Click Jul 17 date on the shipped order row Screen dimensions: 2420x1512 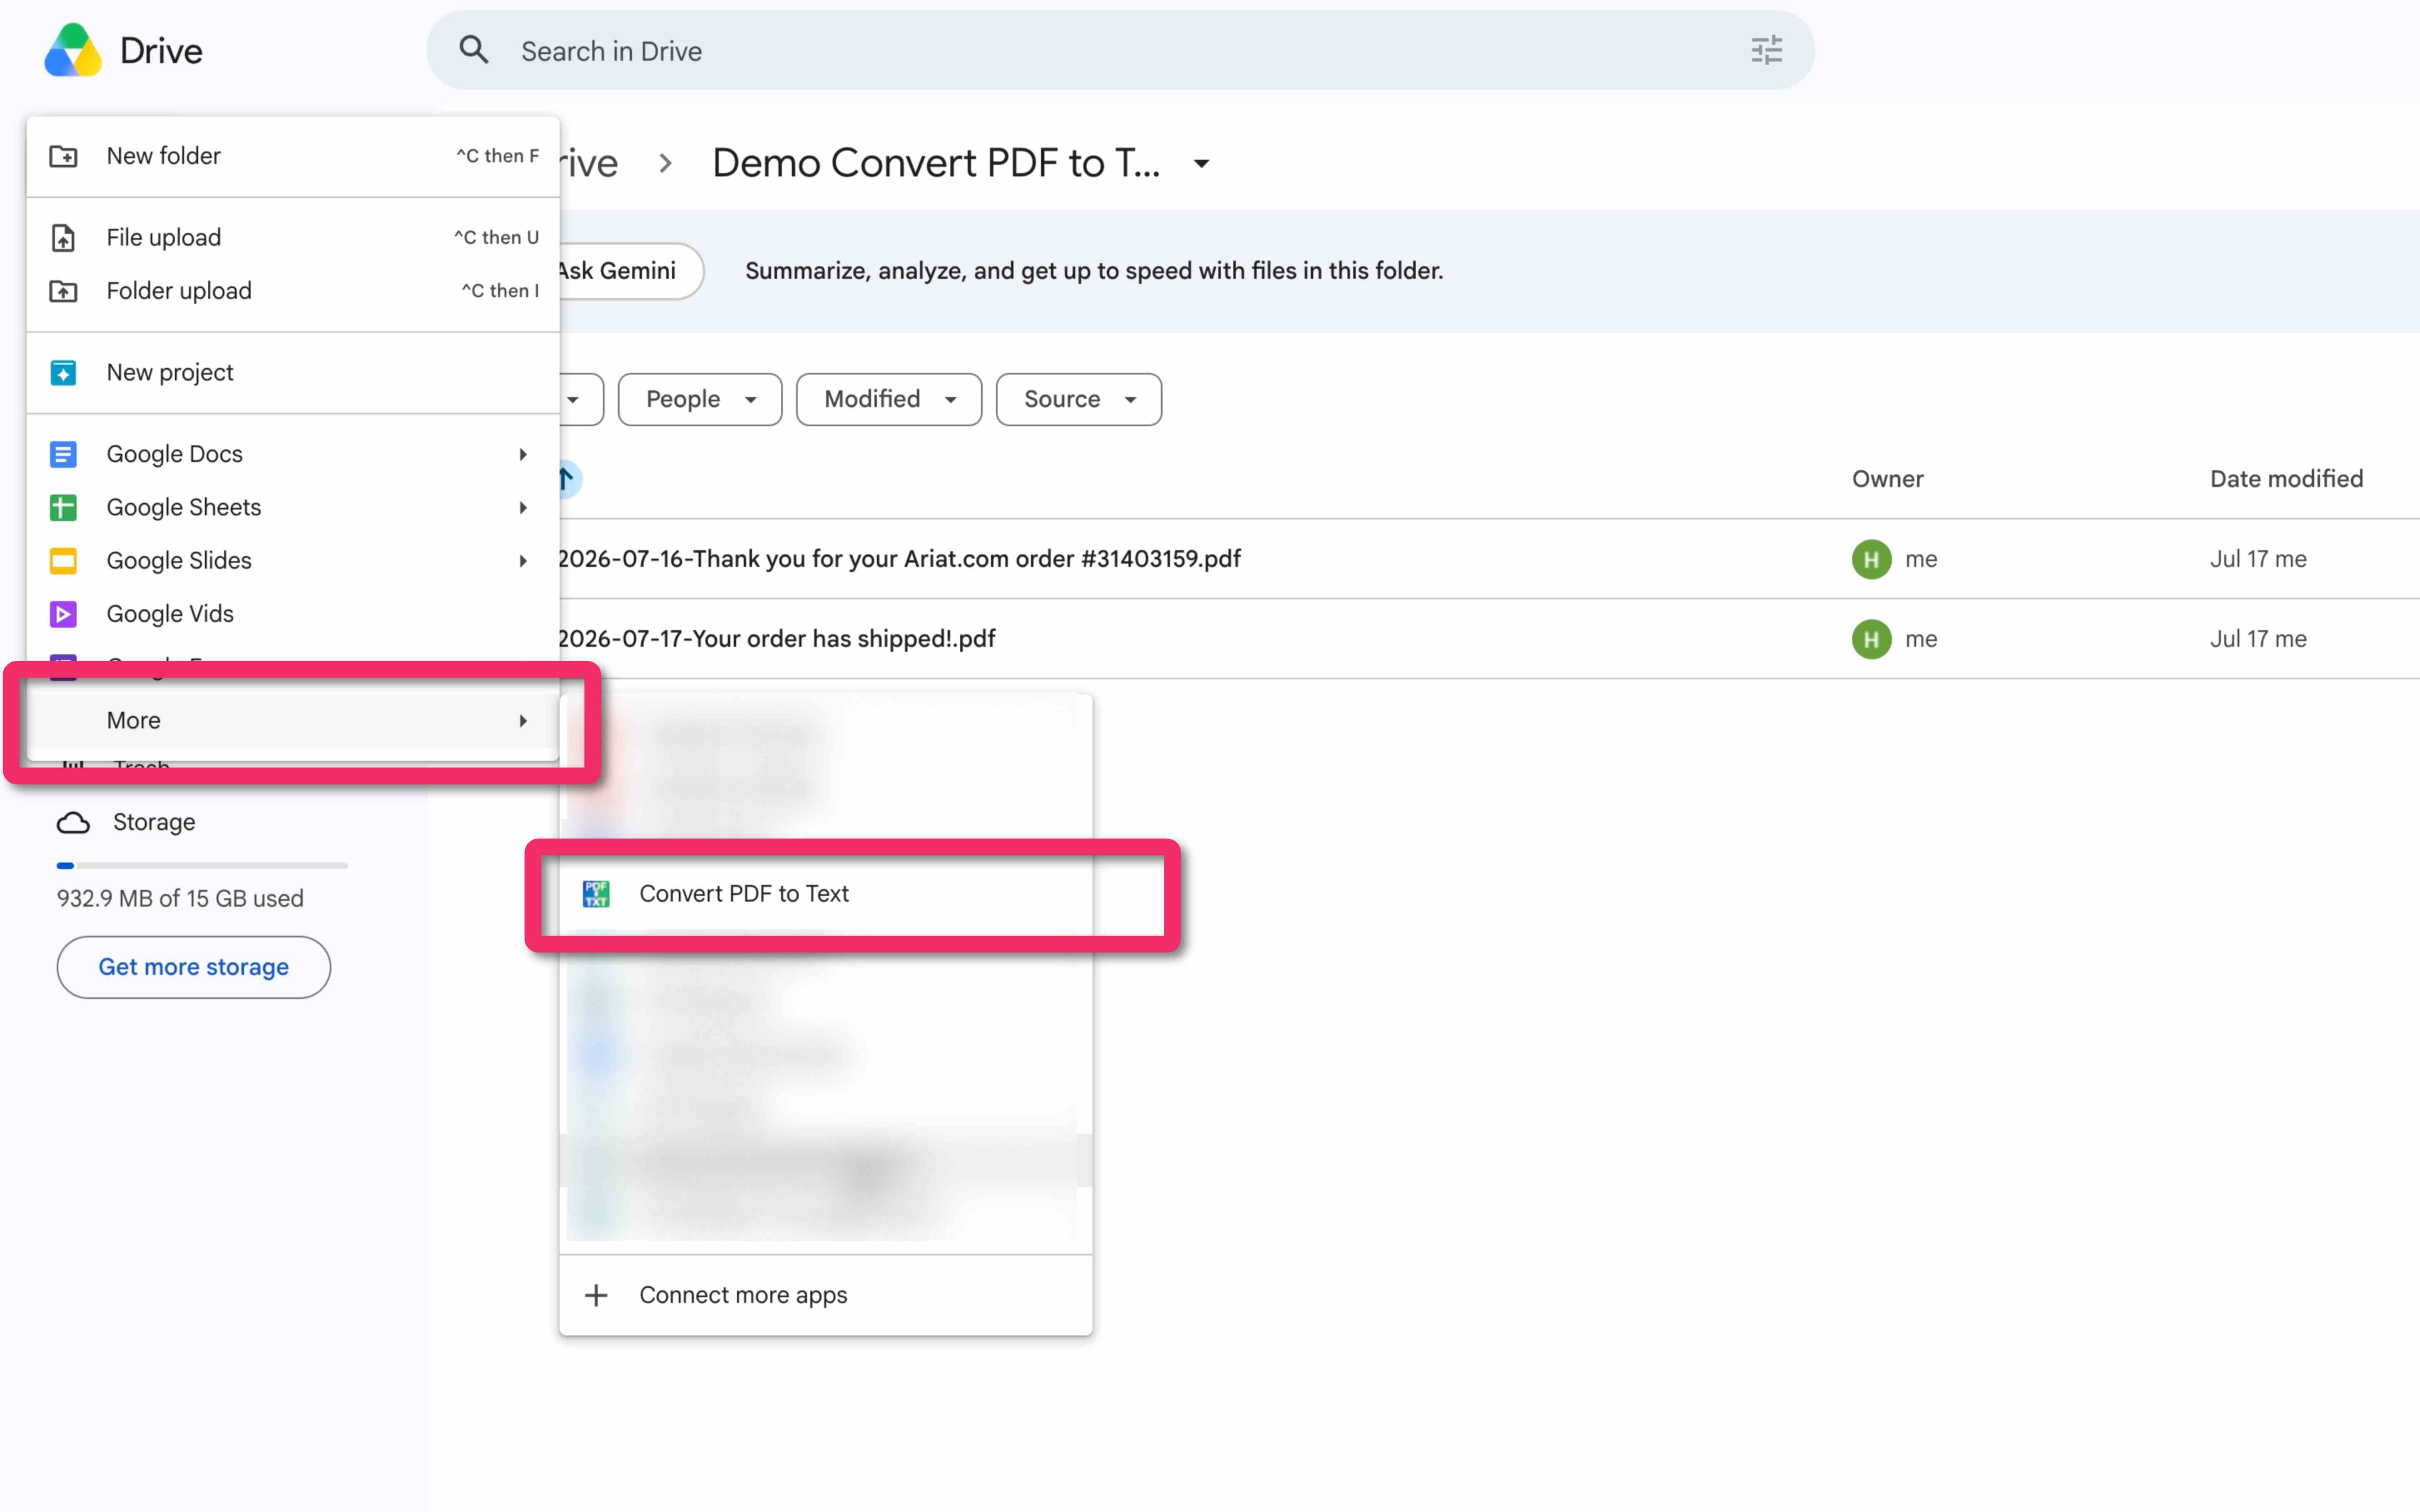[x=2258, y=639]
